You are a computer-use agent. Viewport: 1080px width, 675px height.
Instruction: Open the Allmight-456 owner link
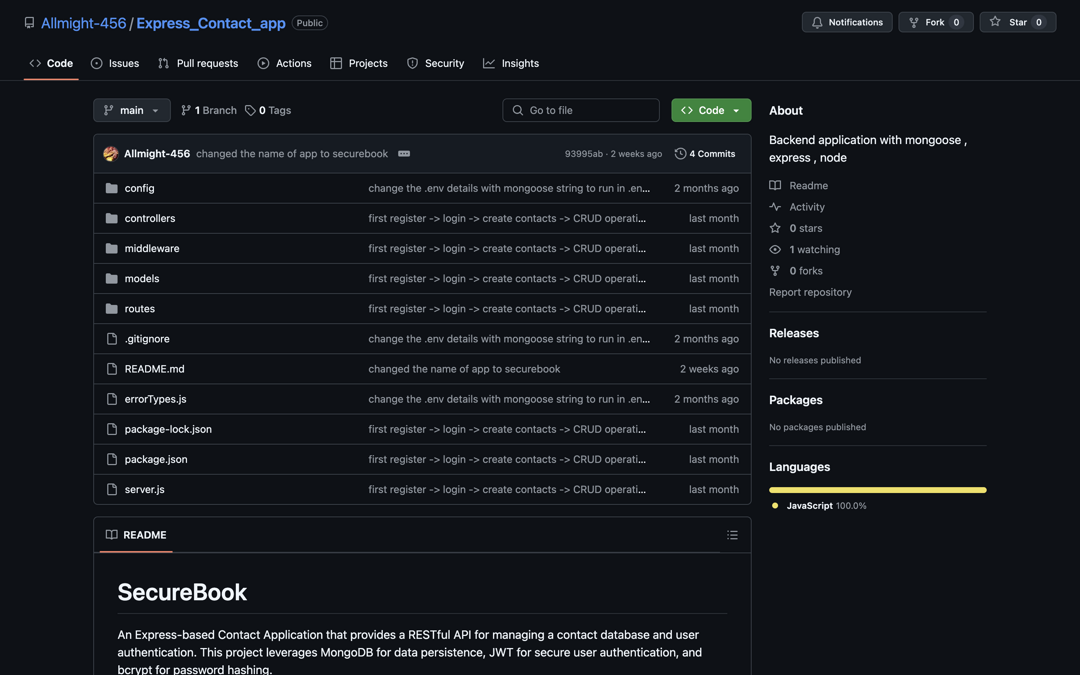coord(83,23)
